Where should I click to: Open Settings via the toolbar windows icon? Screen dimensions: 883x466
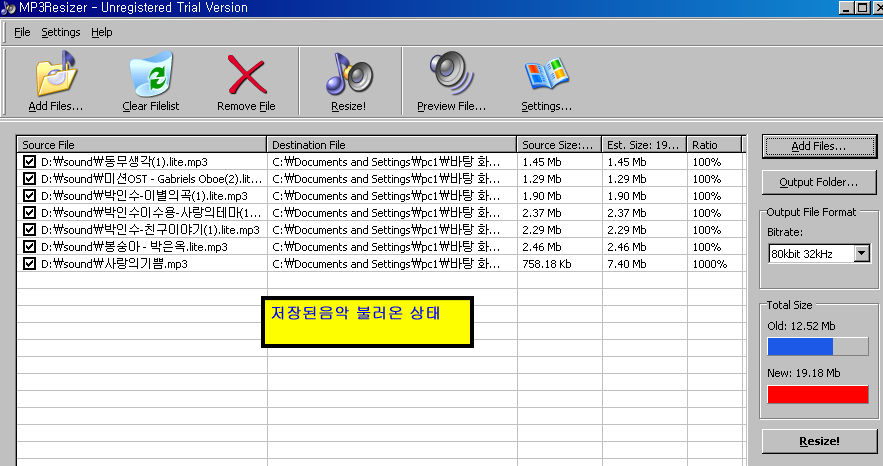coord(546,75)
